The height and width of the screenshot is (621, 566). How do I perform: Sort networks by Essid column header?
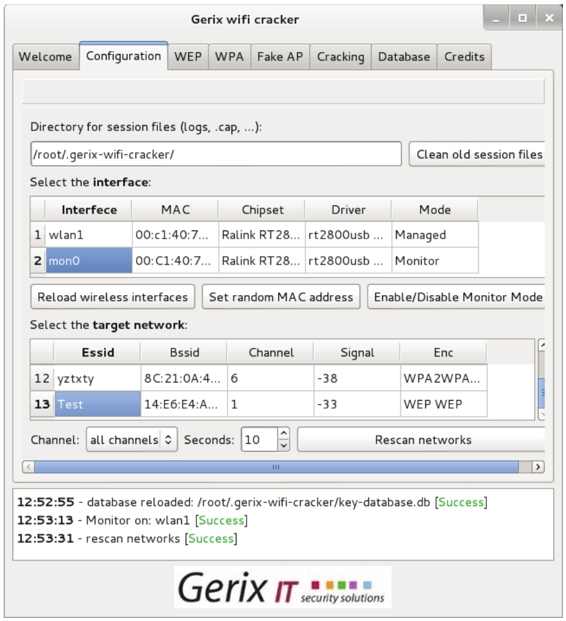pyautogui.click(x=97, y=352)
